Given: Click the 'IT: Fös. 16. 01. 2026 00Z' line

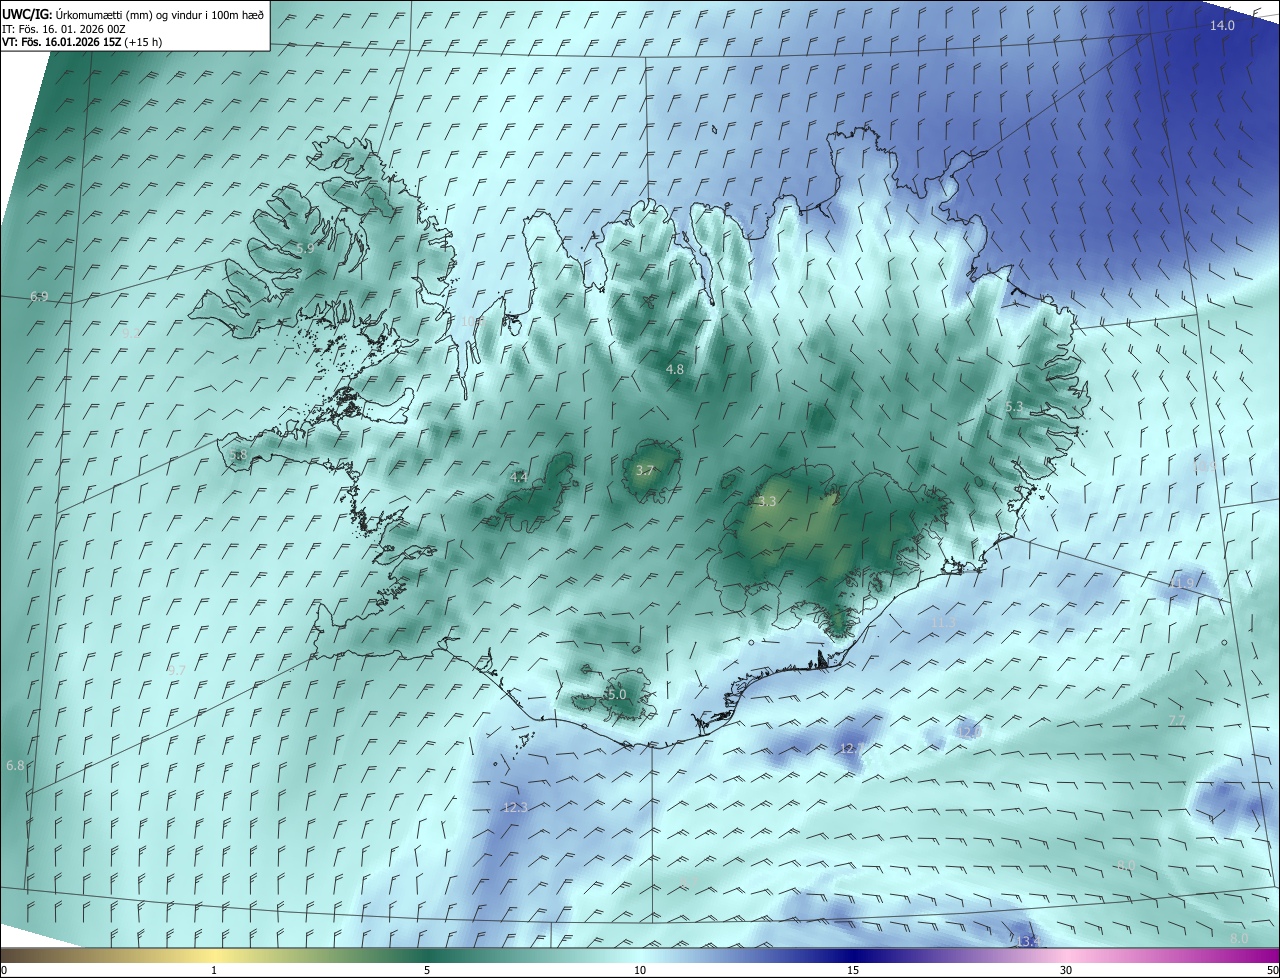Looking at the screenshot, I should 64,28.
